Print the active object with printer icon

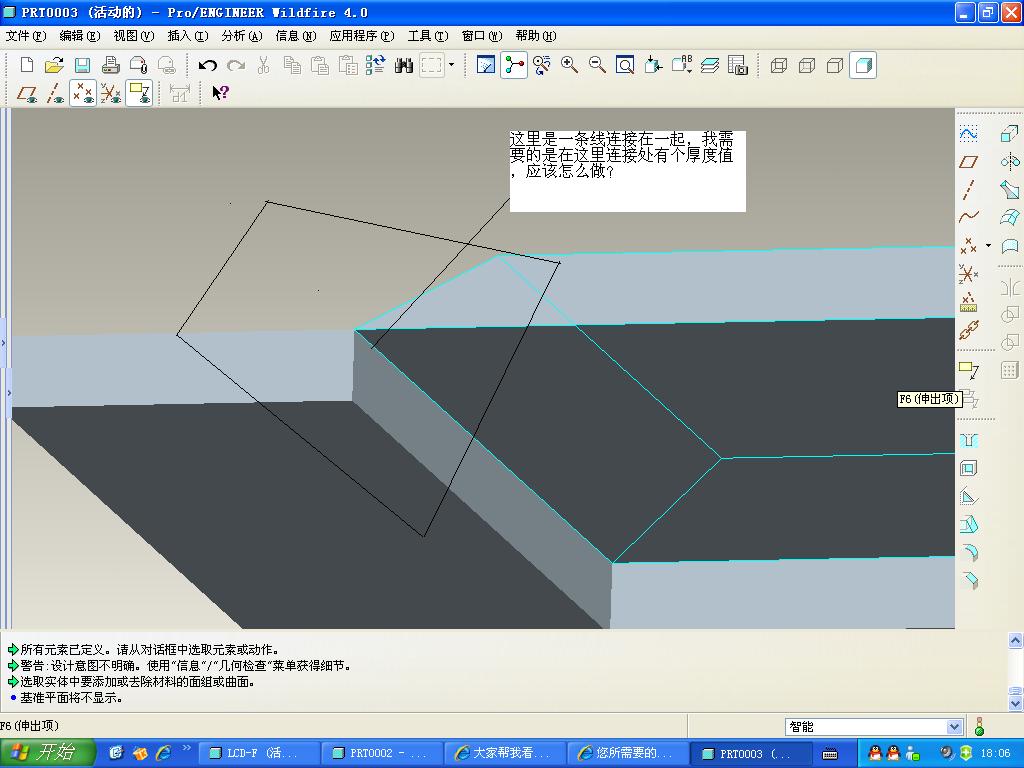pos(110,65)
